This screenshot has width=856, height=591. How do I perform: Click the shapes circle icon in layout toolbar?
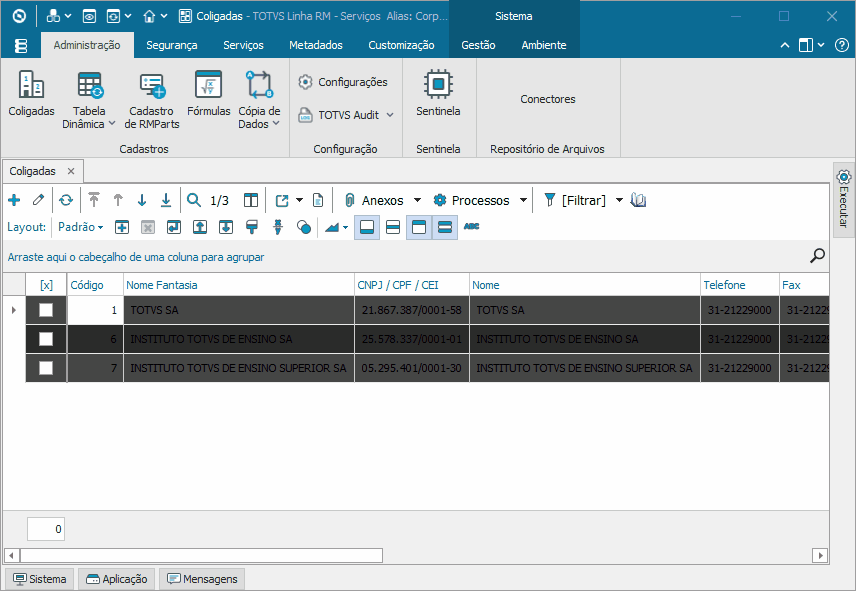tap(304, 227)
